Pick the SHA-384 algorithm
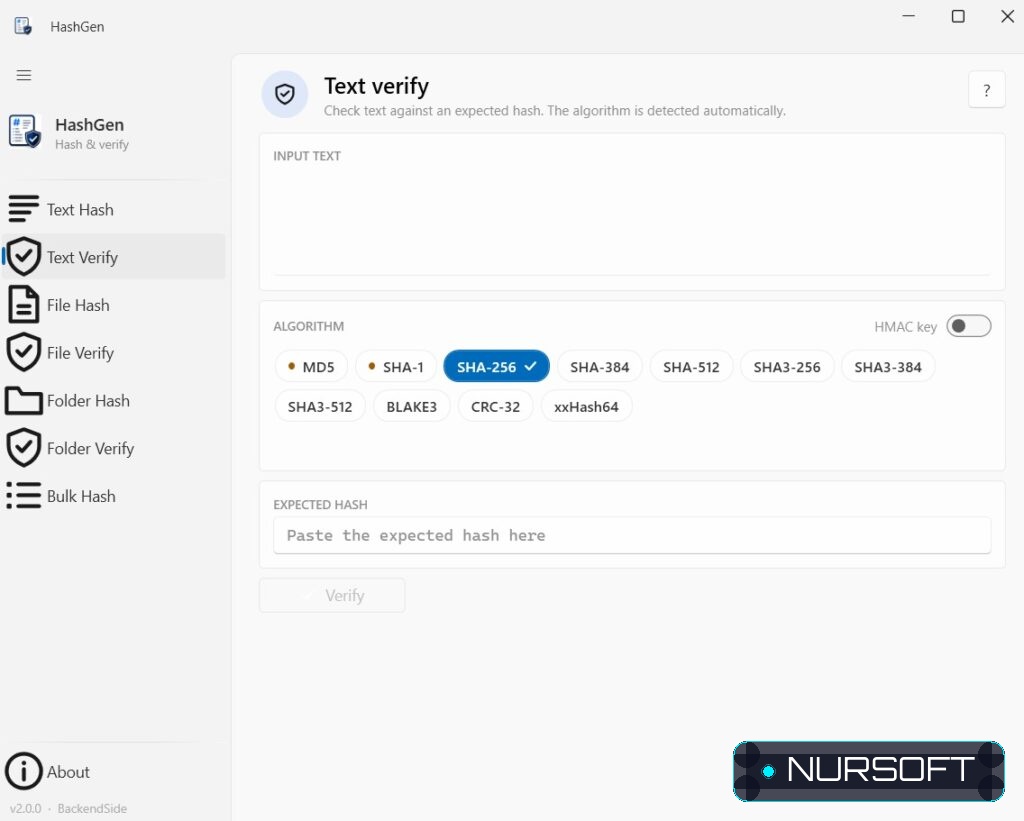The image size is (1024, 821). pyautogui.click(x=600, y=367)
